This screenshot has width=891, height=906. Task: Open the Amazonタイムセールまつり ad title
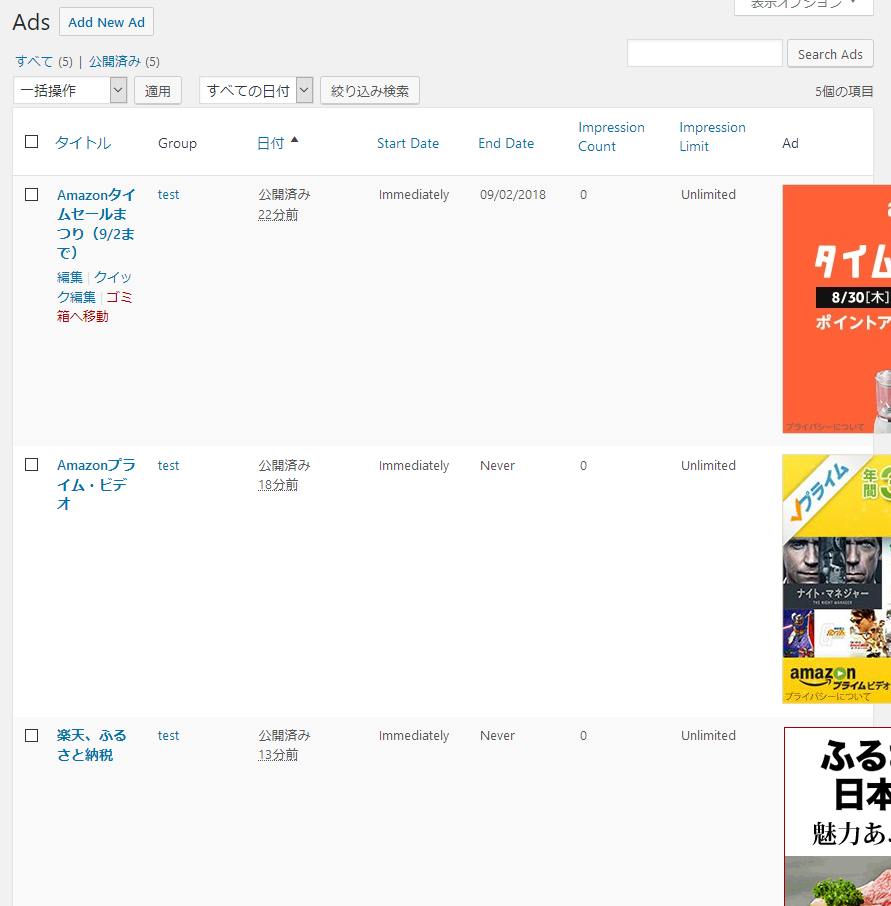click(96, 224)
